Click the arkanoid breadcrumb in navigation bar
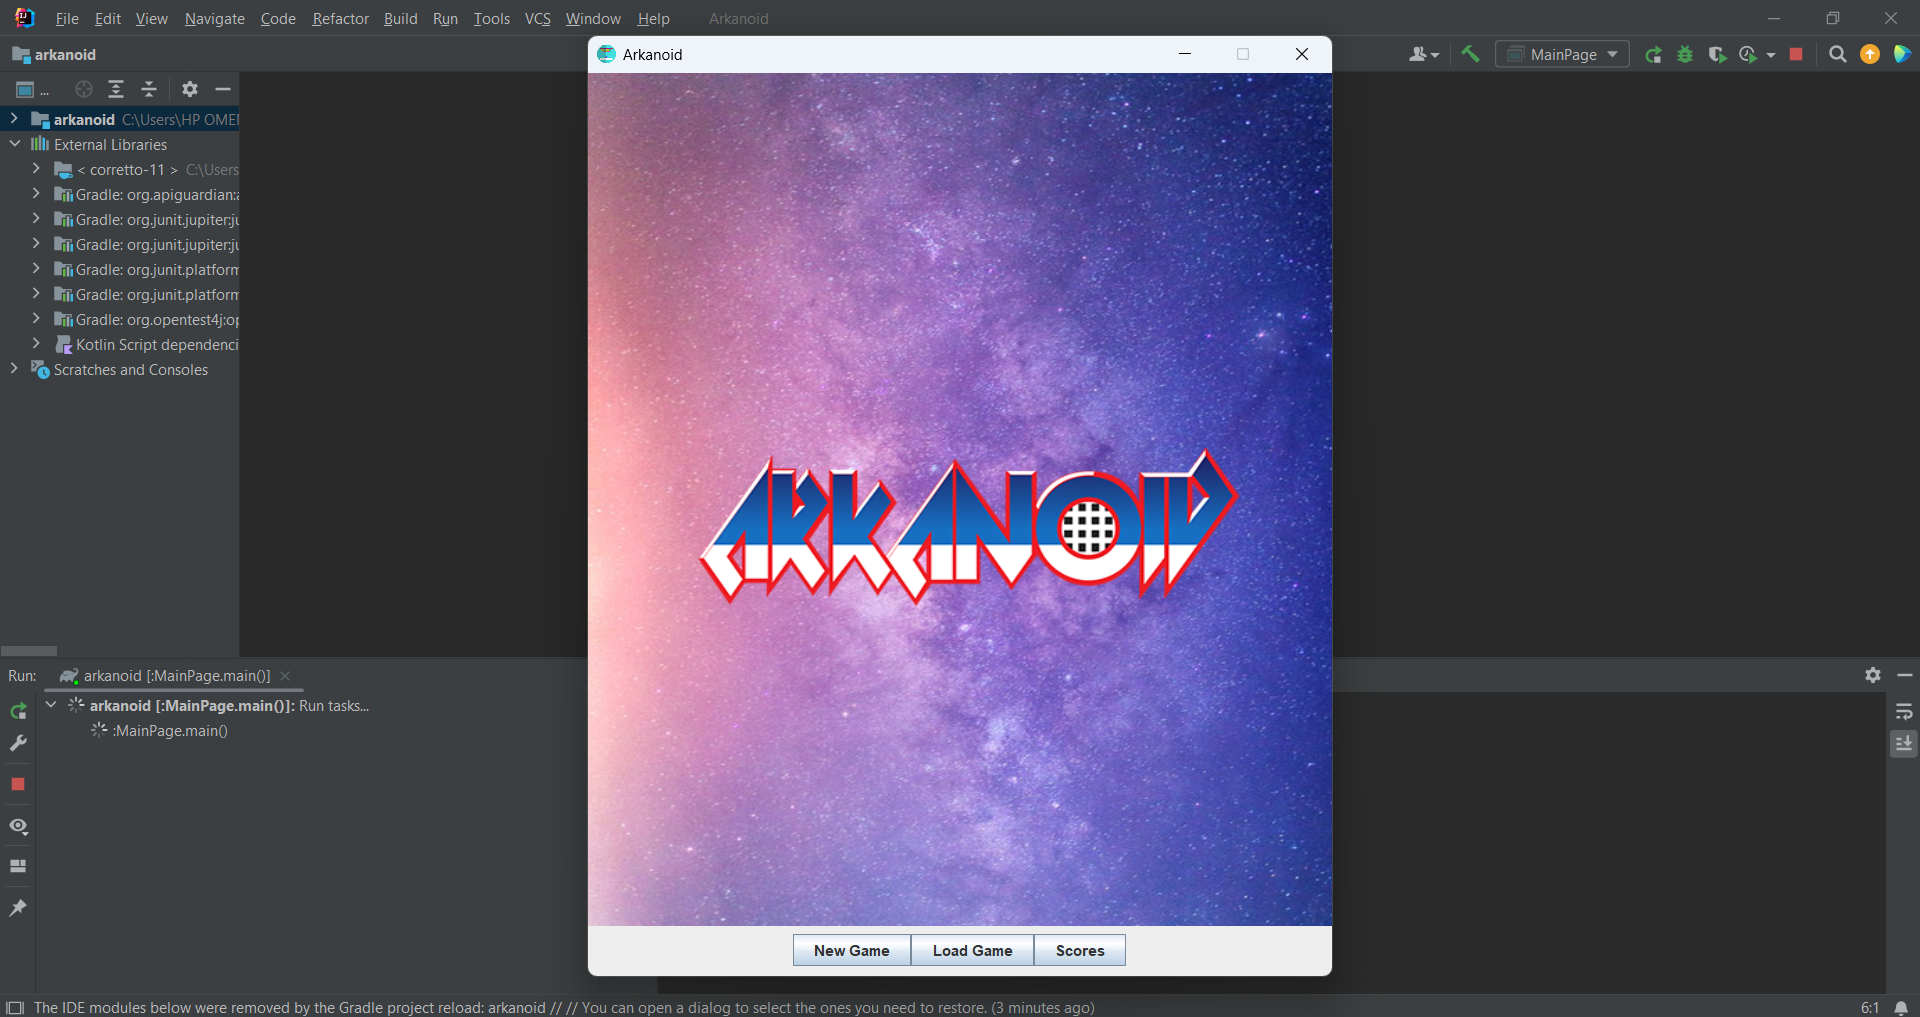The height and width of the screenshot is (1017, 1920). click(55, 55)
